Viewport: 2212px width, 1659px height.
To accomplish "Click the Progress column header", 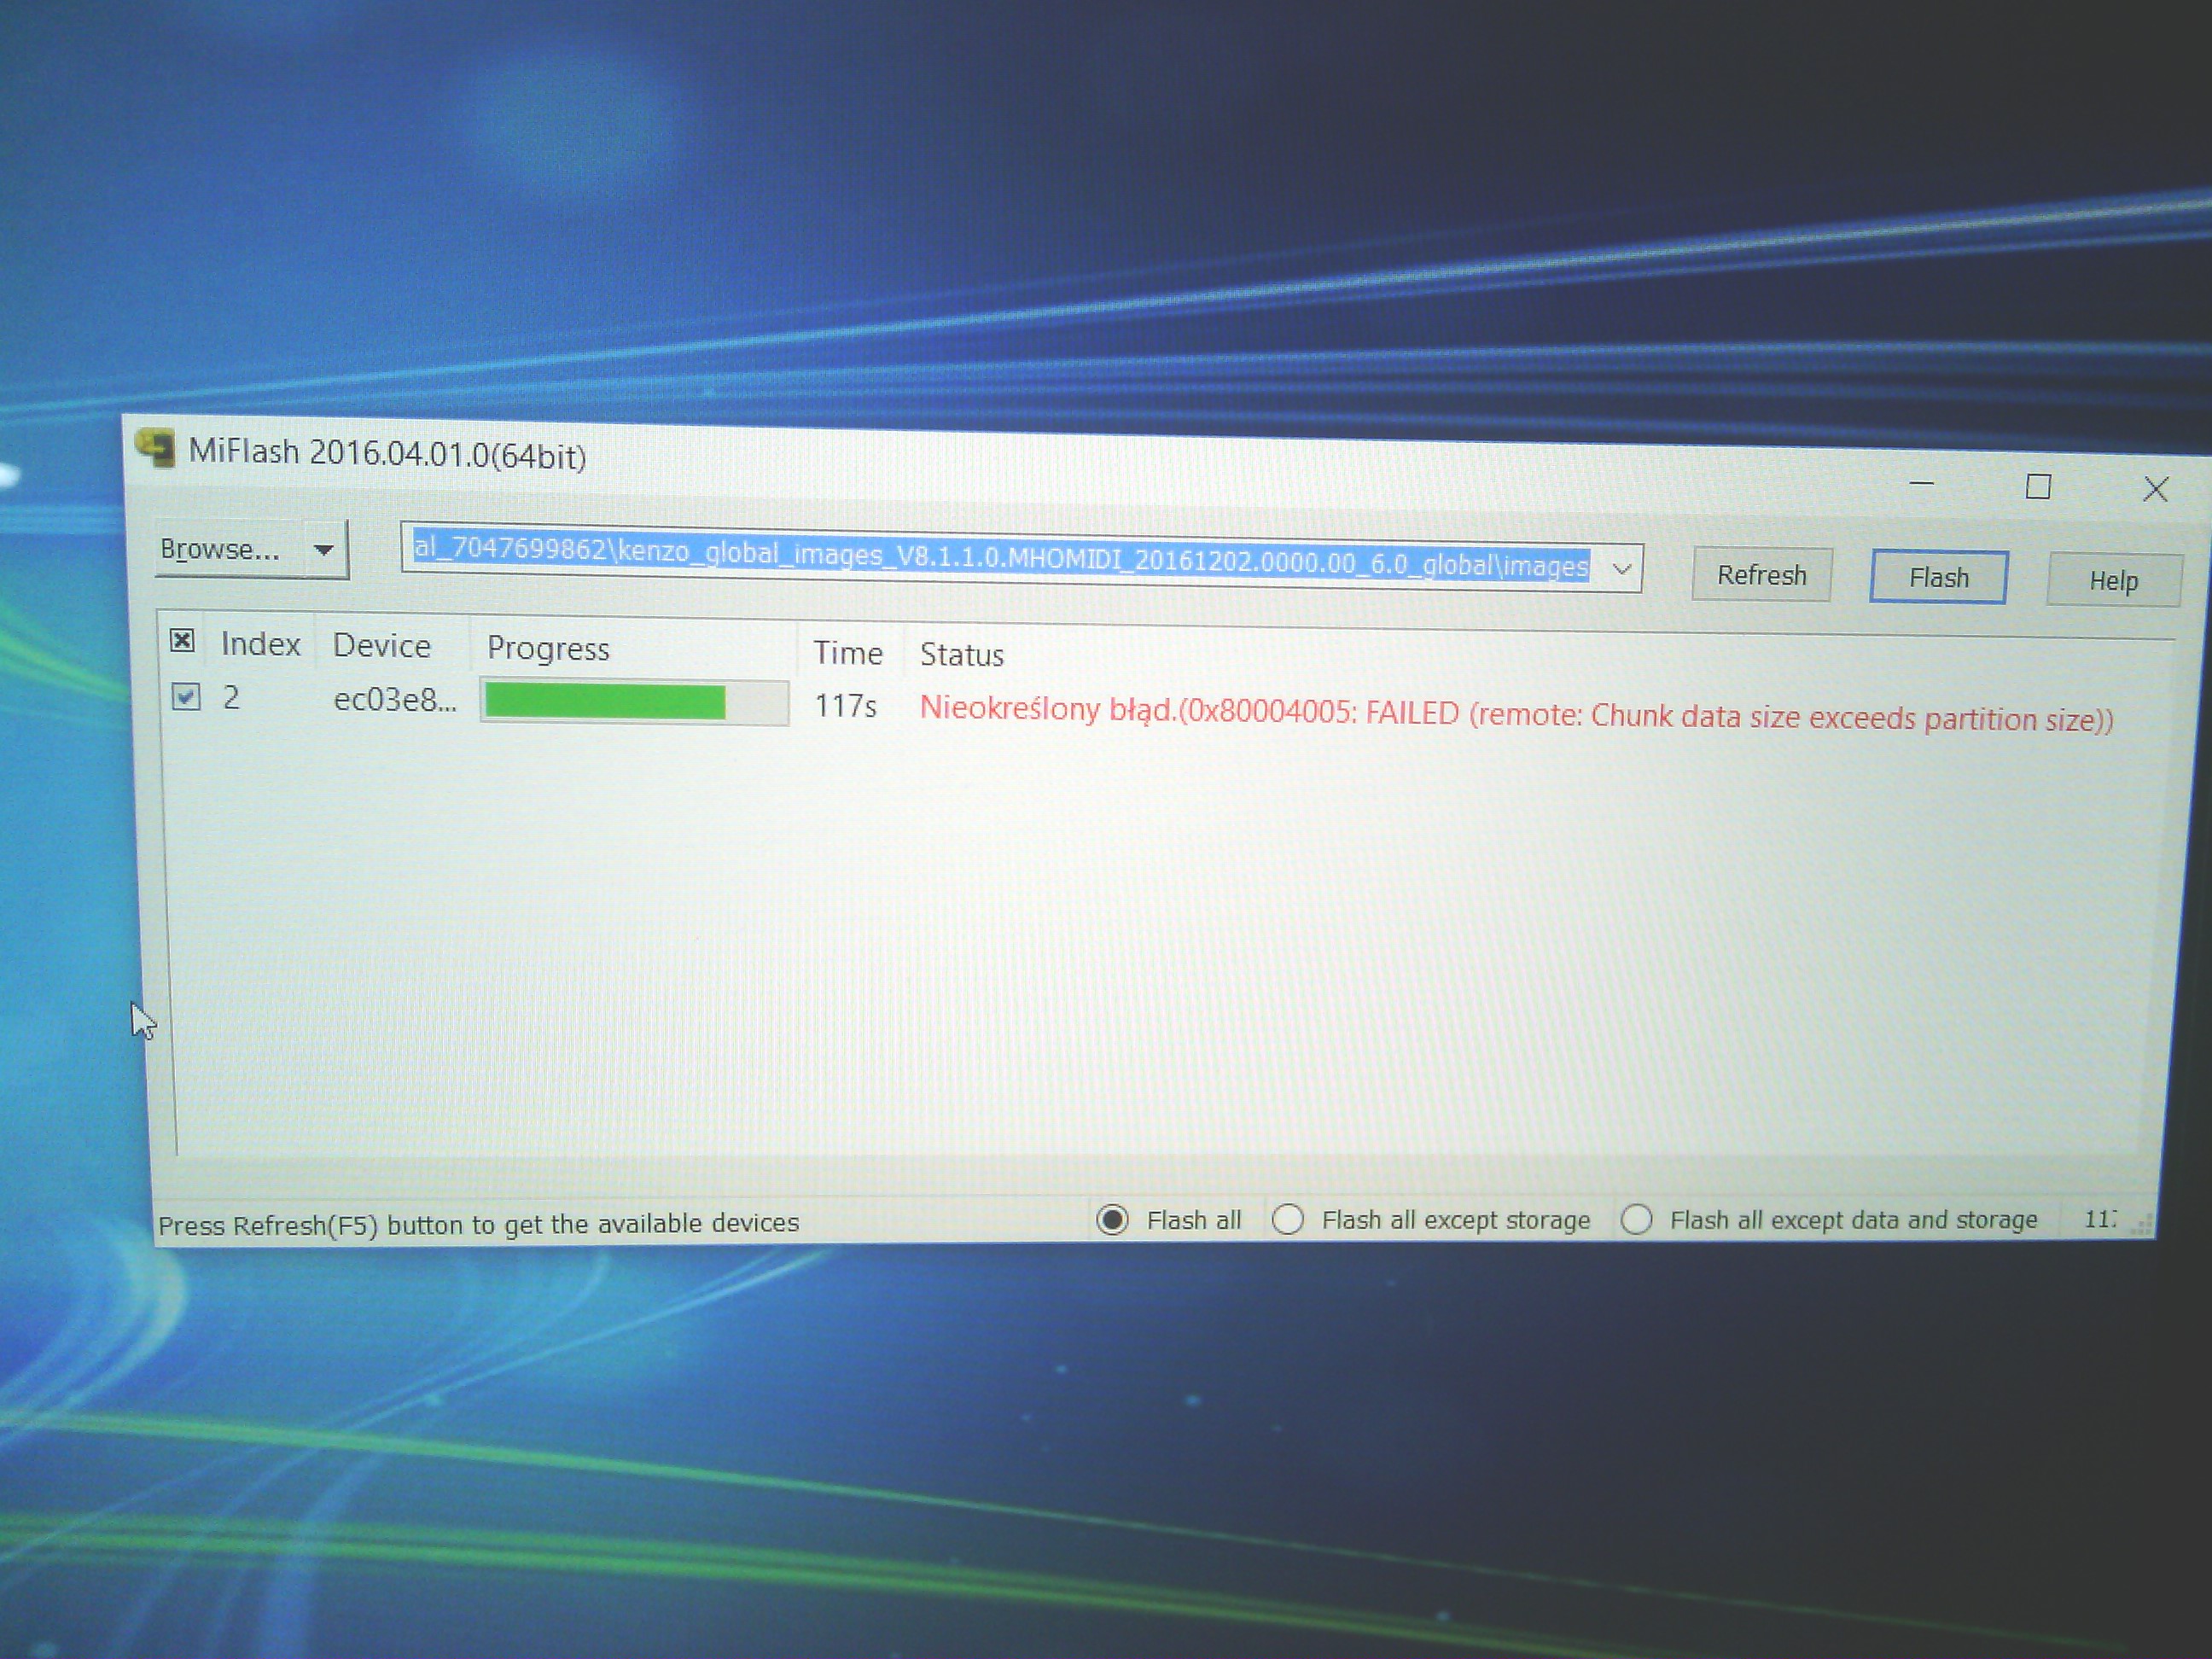I will pyautogui.click(x=548, y=649).
